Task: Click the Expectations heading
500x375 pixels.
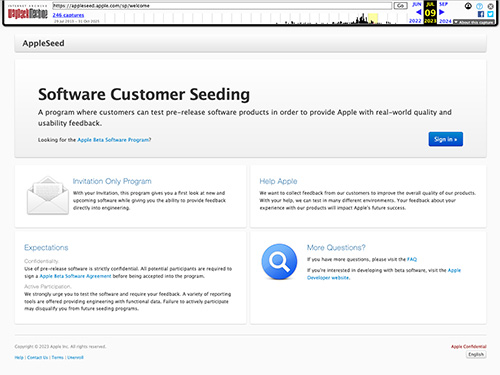Action: [x=46, y=247]
